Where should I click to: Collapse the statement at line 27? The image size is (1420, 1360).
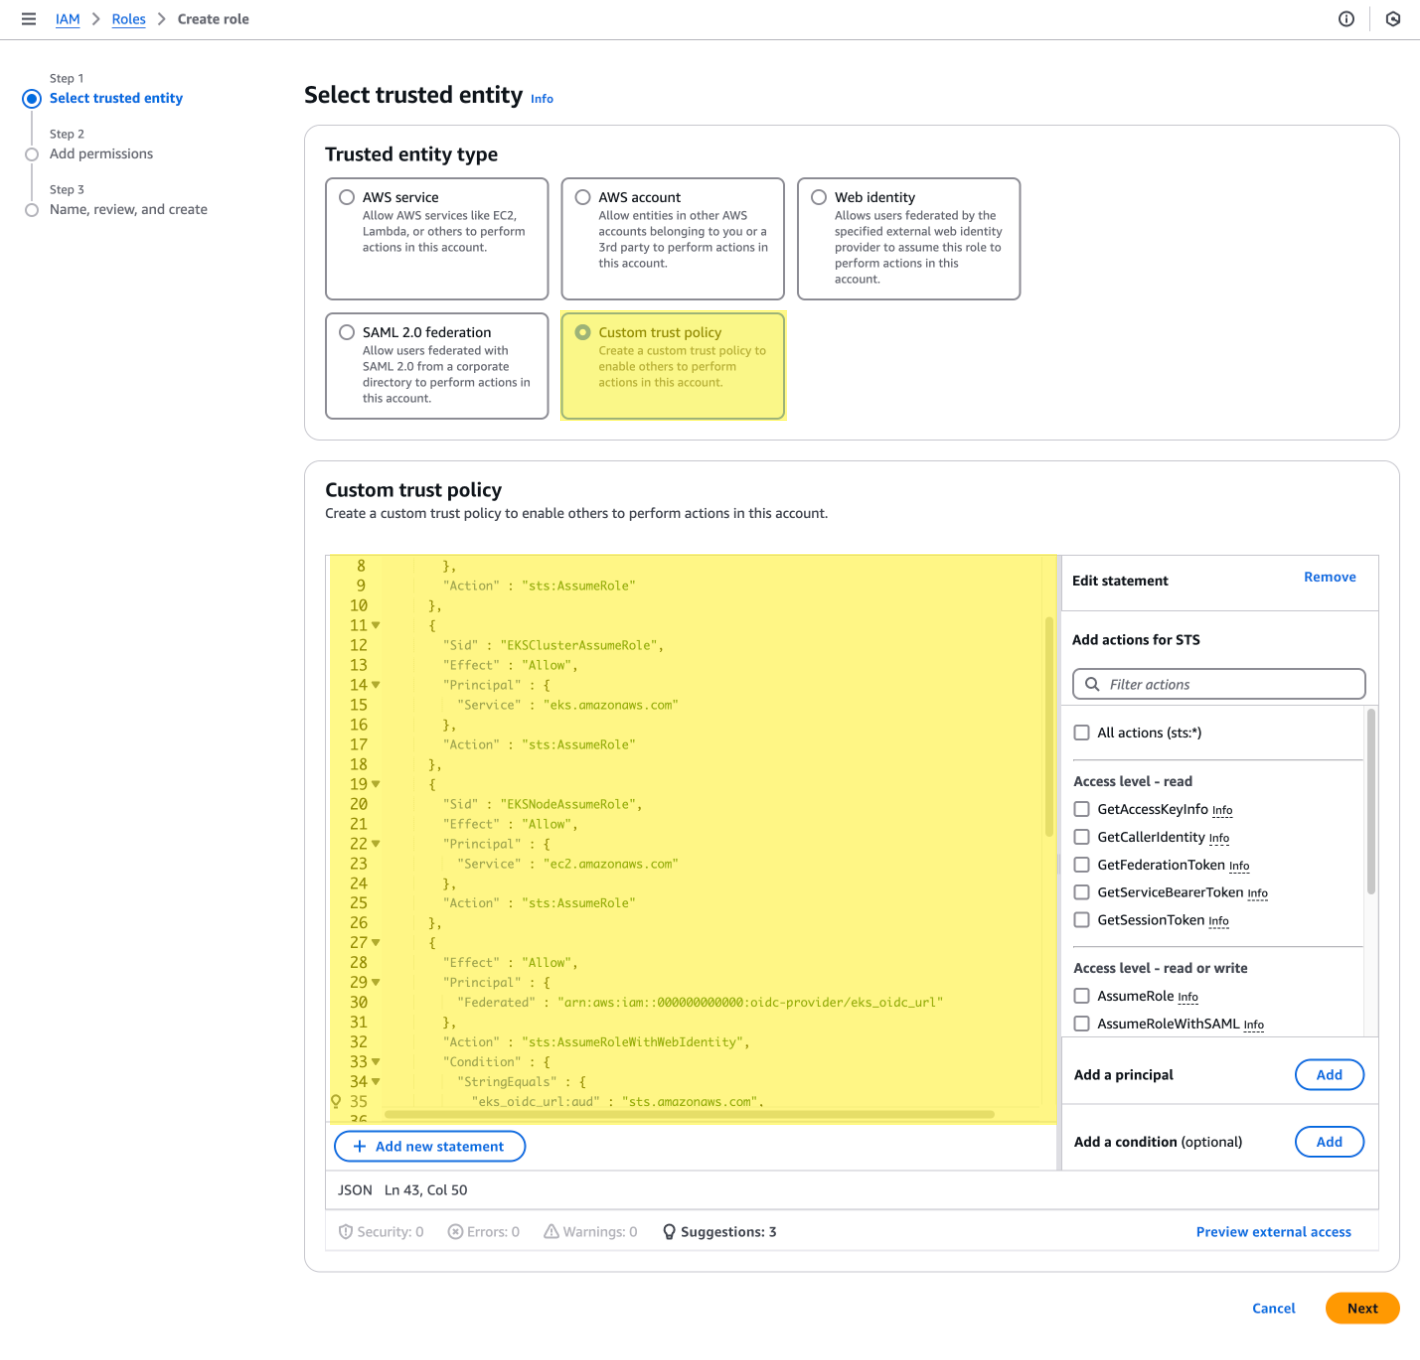click(376, 943)
